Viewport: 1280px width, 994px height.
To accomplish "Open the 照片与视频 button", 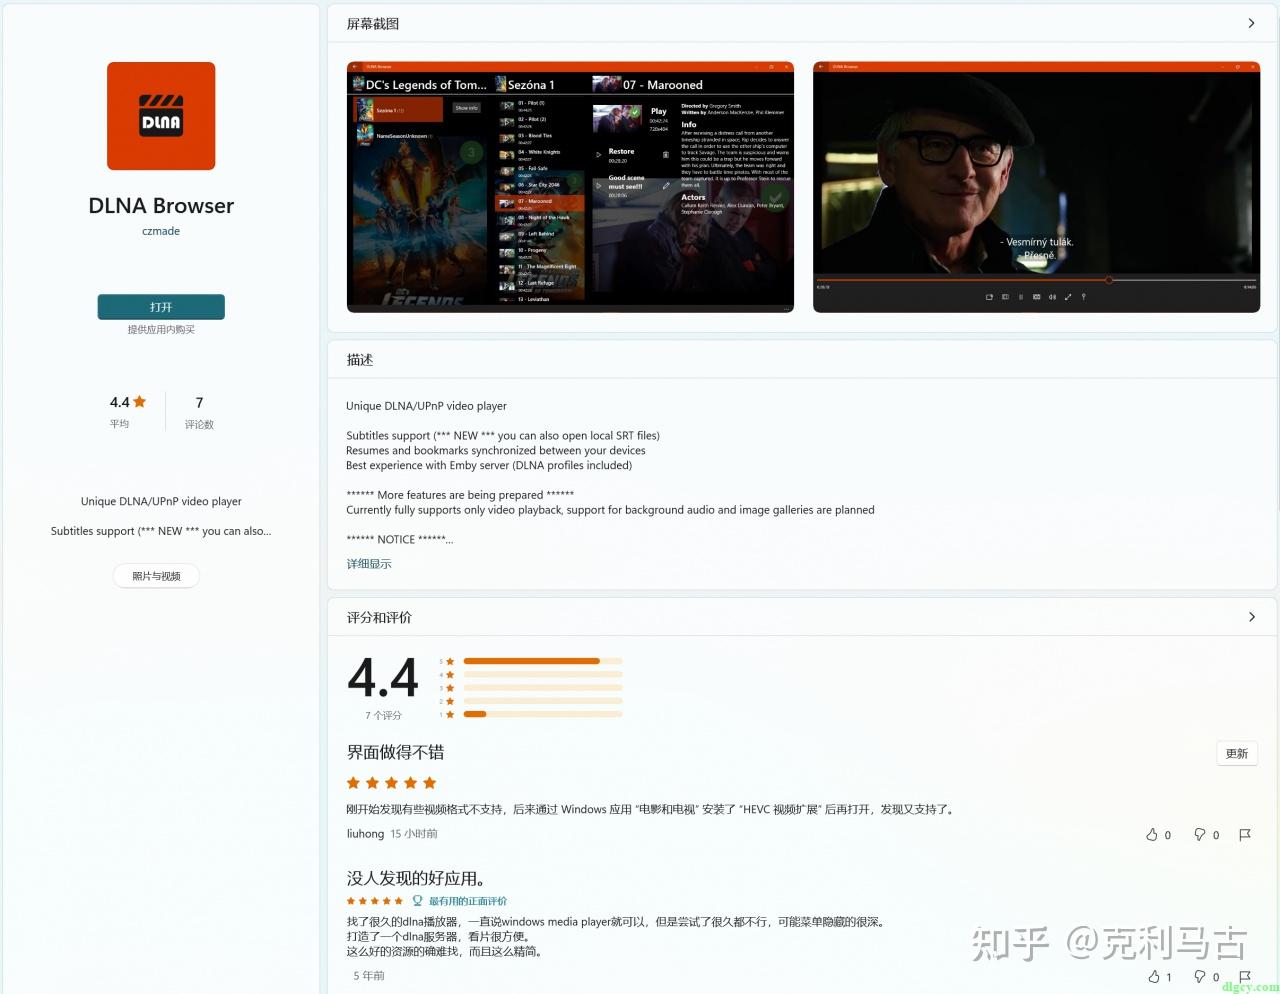I will tap(156, 575).
